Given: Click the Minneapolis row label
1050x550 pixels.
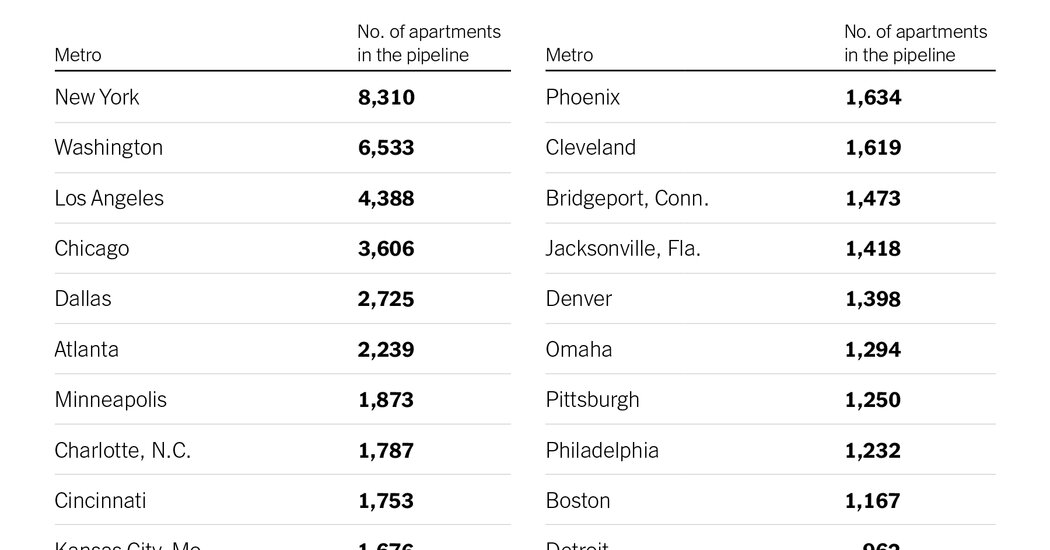Looking at the screenshot, I should pyautogui.click(x=111, y=399).
